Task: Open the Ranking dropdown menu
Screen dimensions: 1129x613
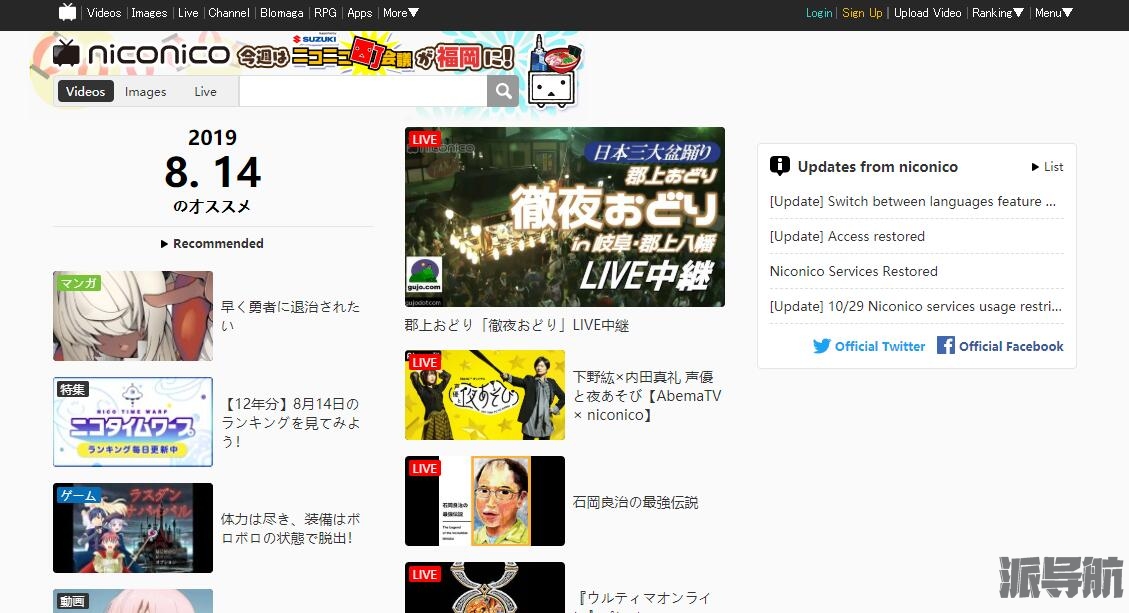Action: [x=997, y=13]
